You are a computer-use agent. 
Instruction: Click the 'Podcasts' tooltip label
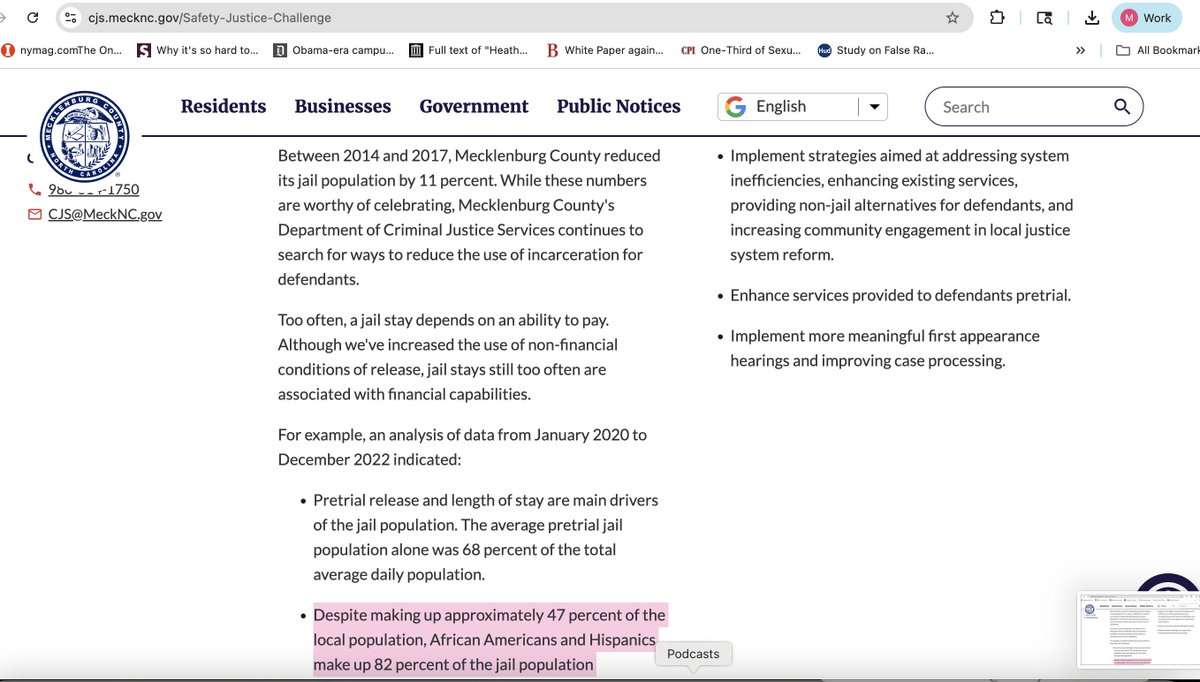pyautogui.click(x=693, y=653)
